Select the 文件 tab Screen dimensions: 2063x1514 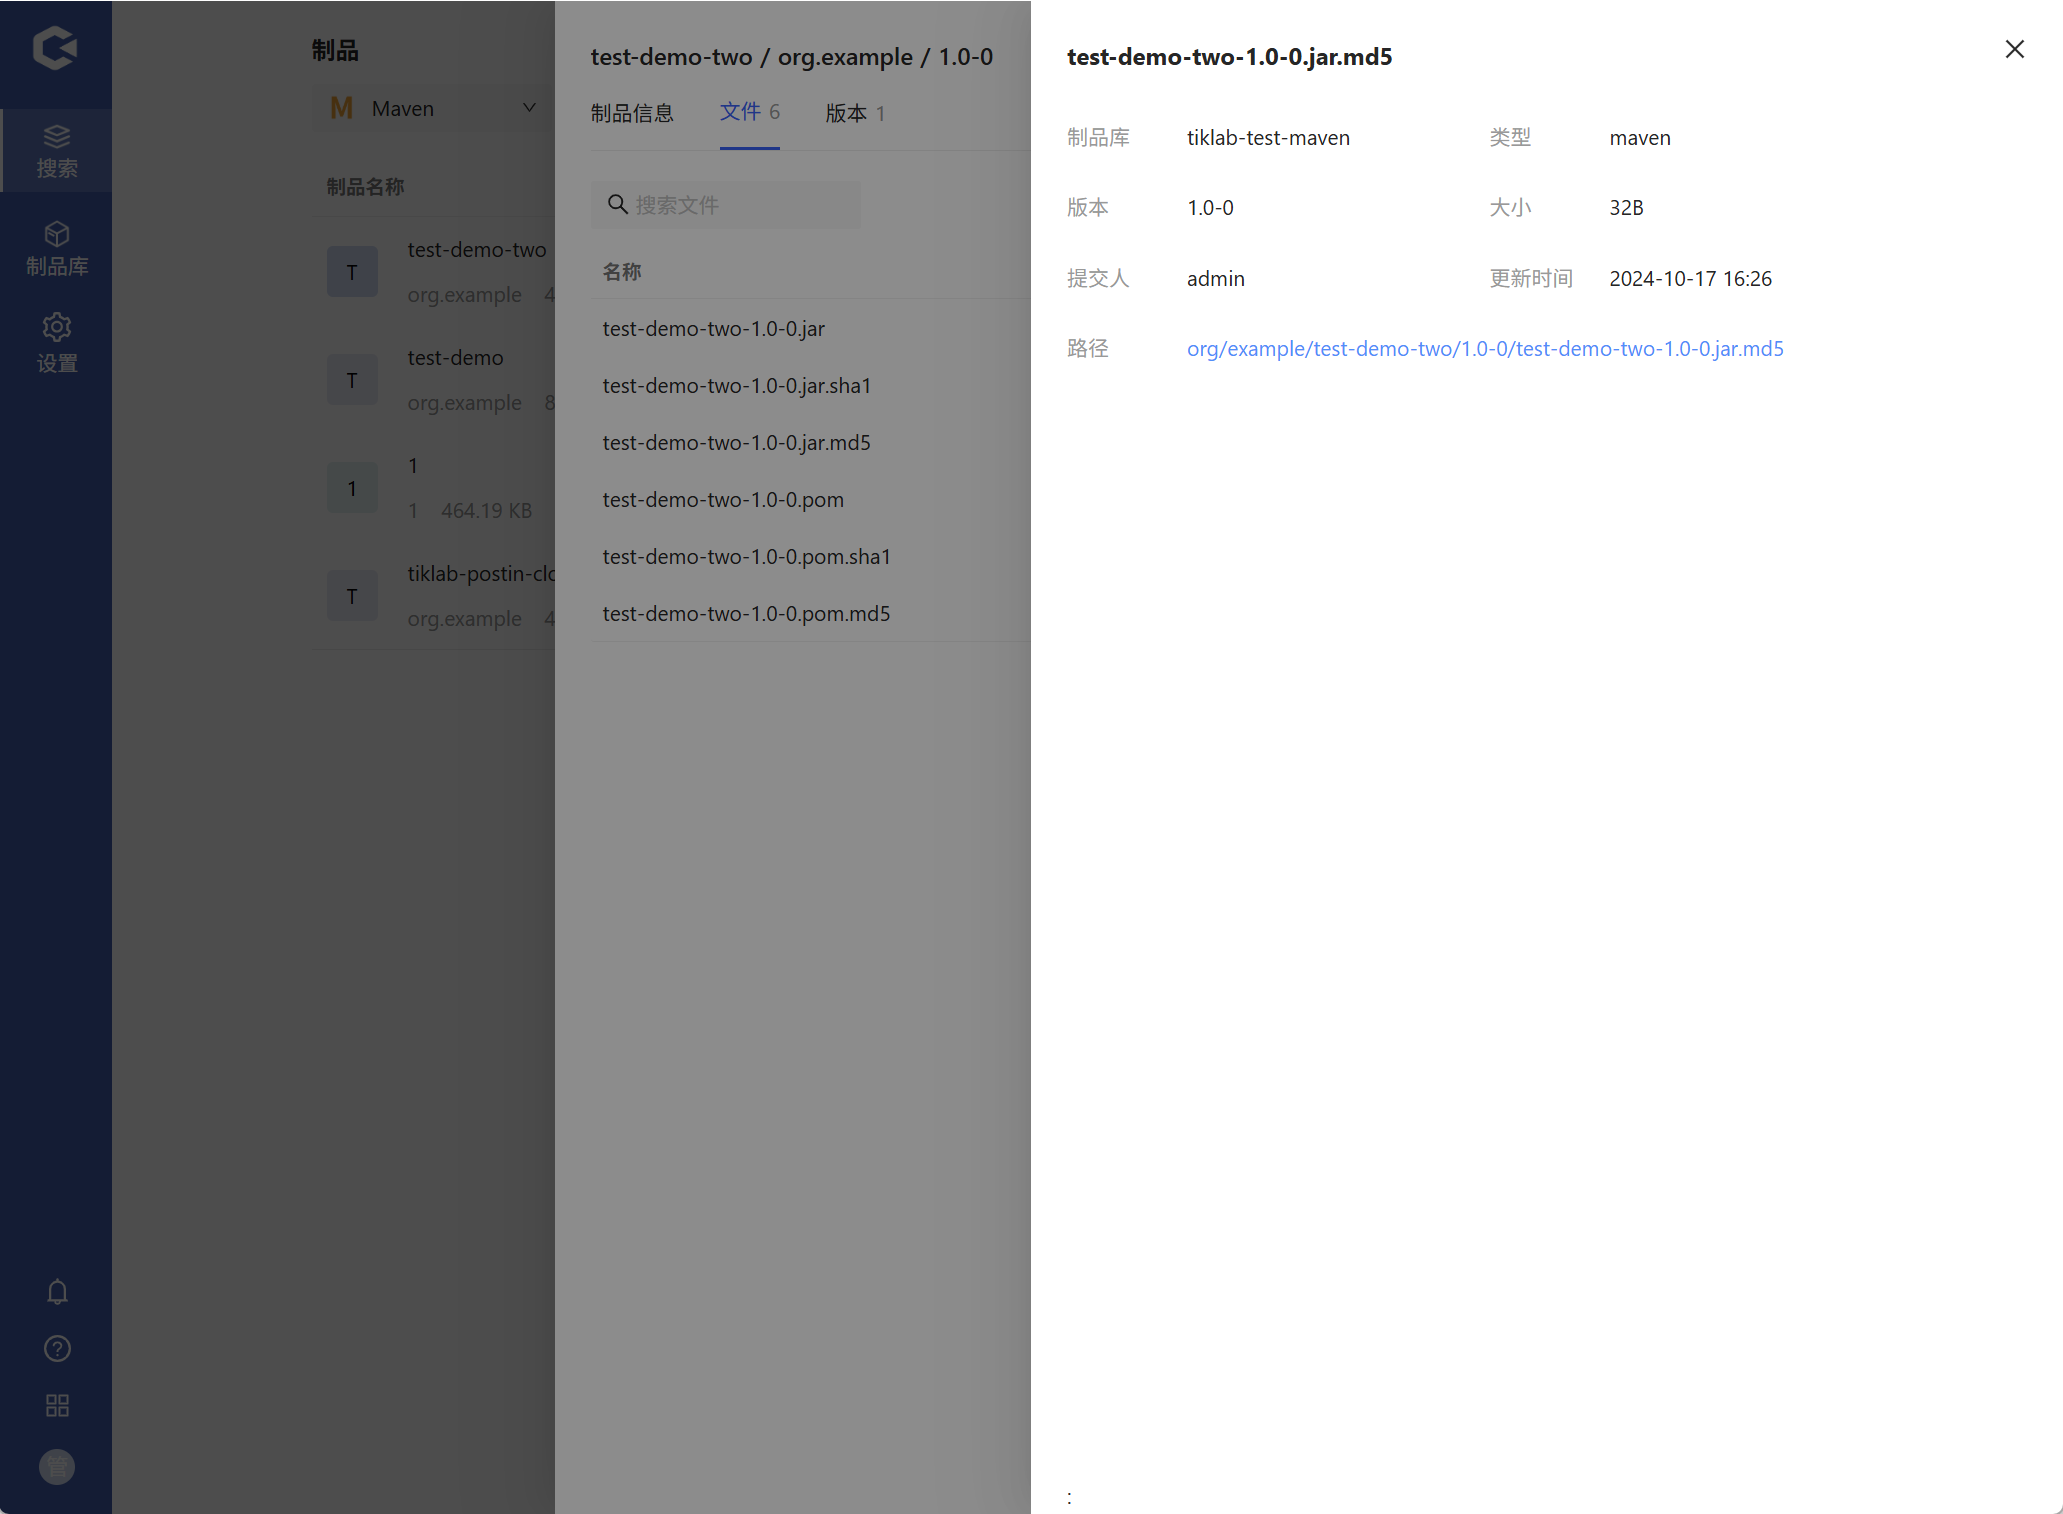[748, 112]
